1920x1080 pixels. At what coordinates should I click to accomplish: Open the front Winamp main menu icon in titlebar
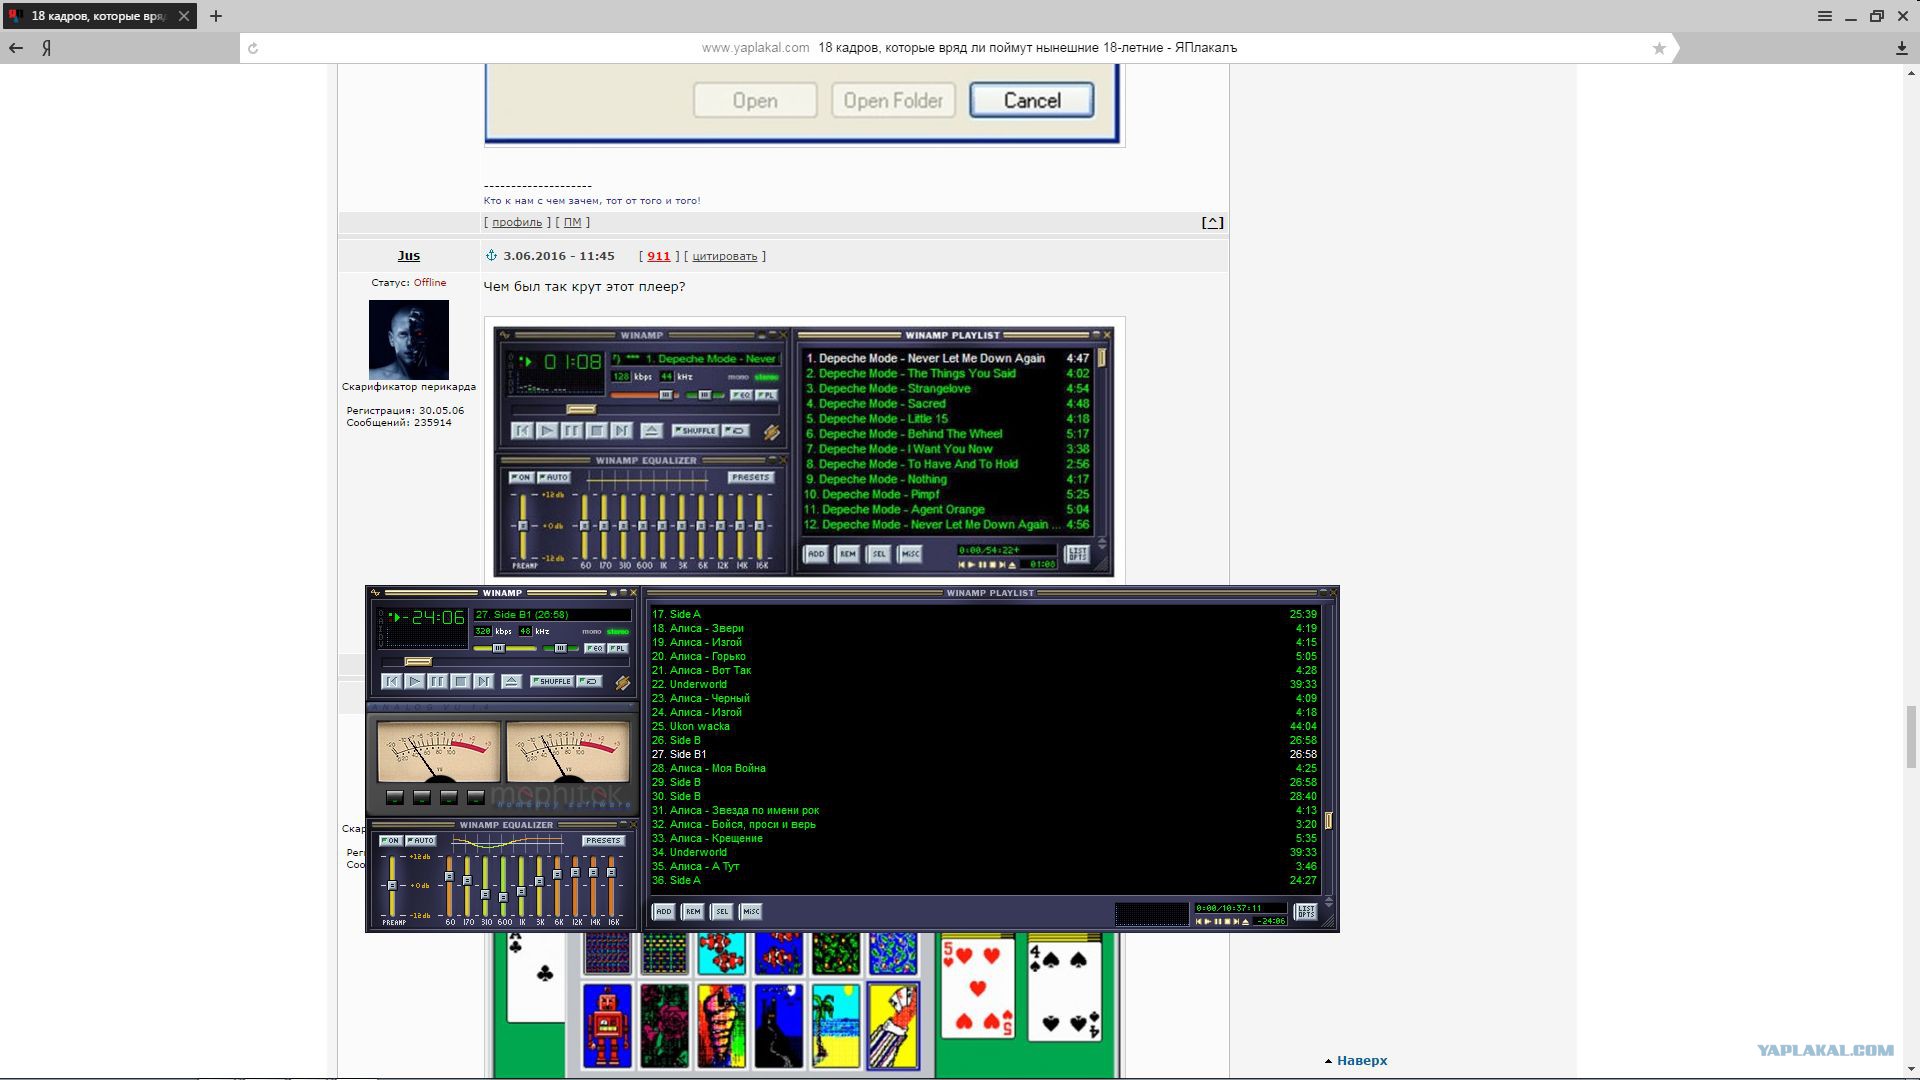click(376, 593)
